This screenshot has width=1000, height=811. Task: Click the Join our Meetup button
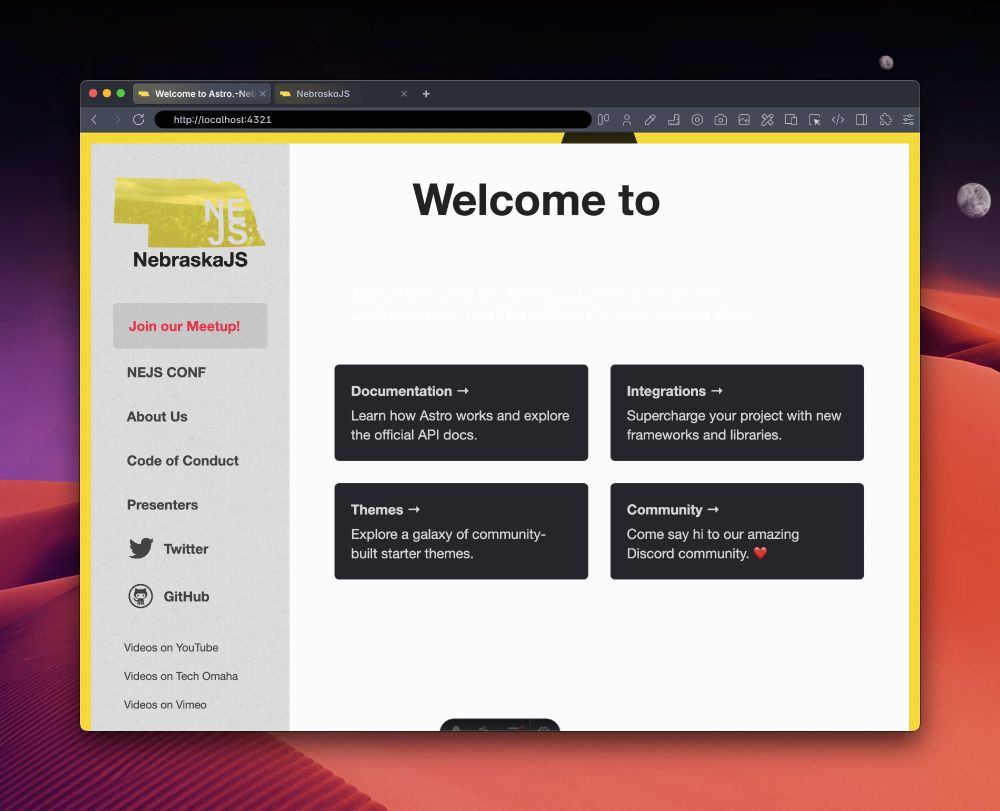click(190, 326)
